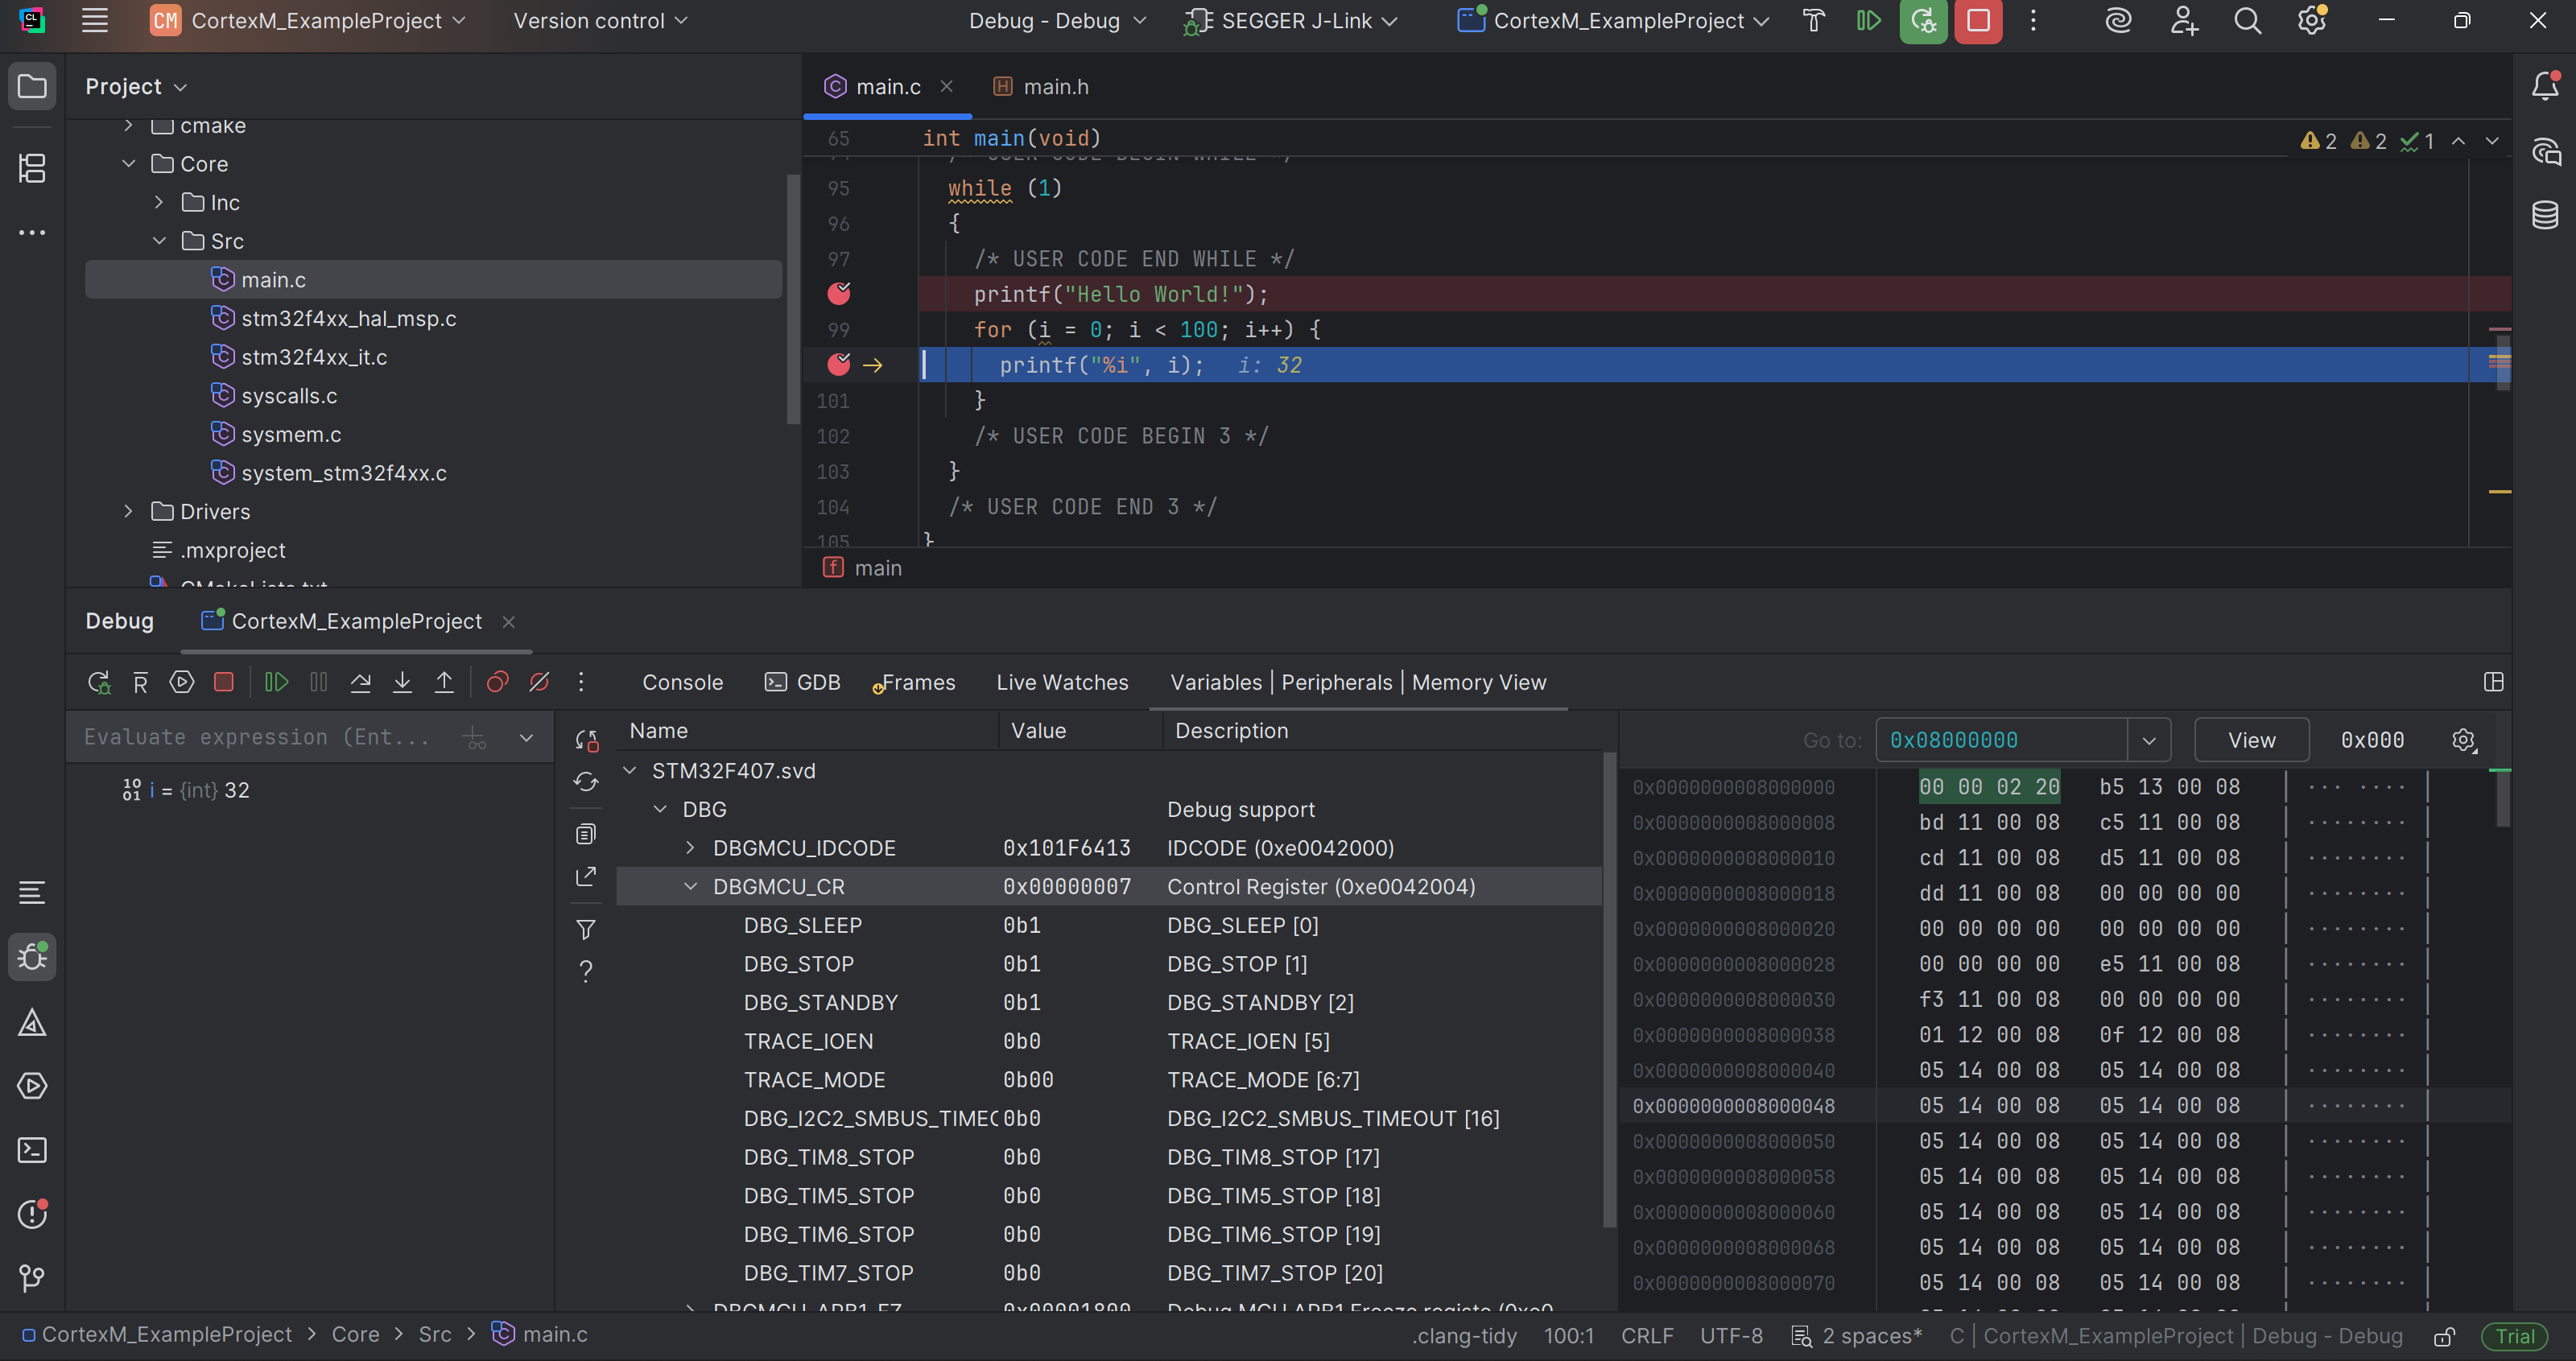Screen dimensions: 2576x1361
Task: Click the memory Go to address field
Action: point(2000,740)
